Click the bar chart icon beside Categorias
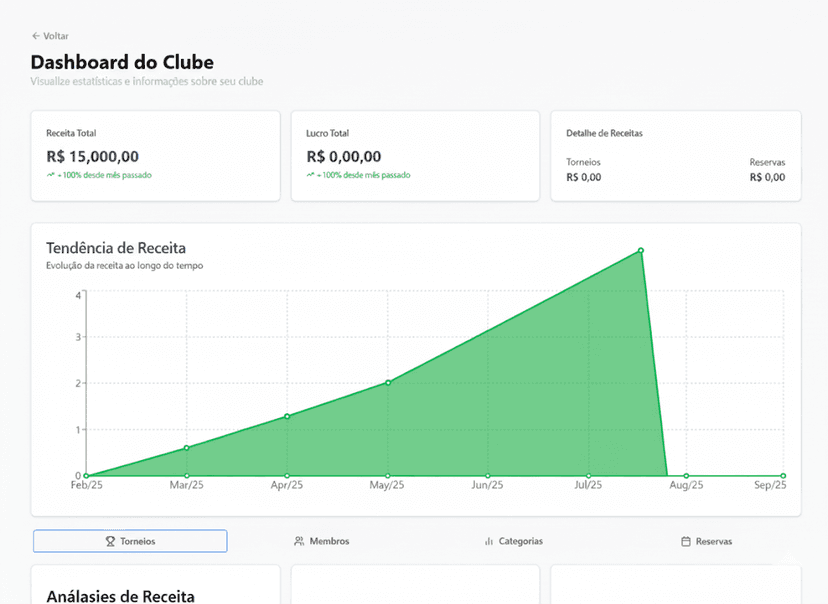Image resolution: width=828 pixels, height=604 pixels. pos(489,542)
